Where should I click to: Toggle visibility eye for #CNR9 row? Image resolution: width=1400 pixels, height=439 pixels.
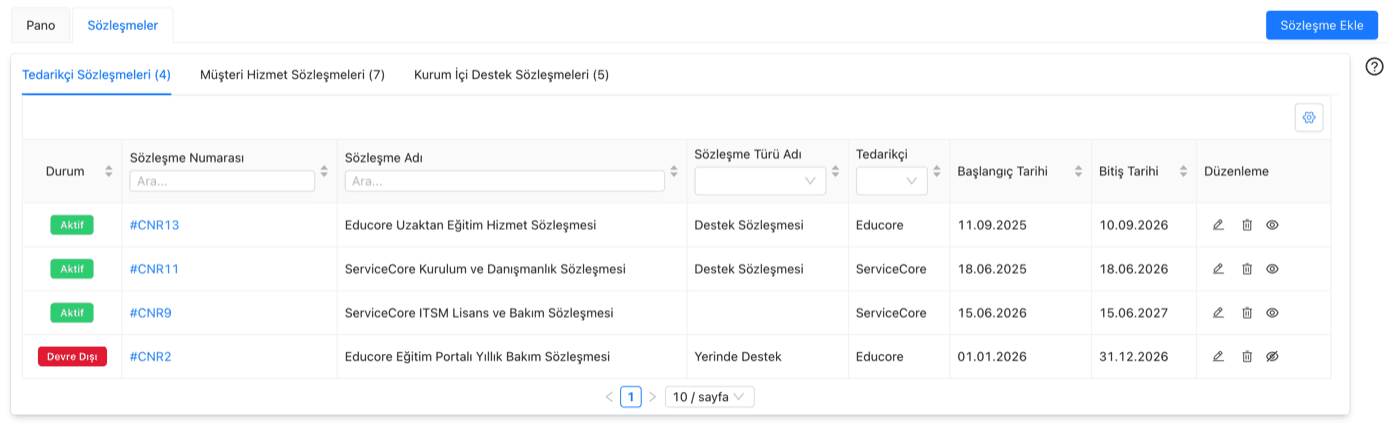(x=1273, y=313)
